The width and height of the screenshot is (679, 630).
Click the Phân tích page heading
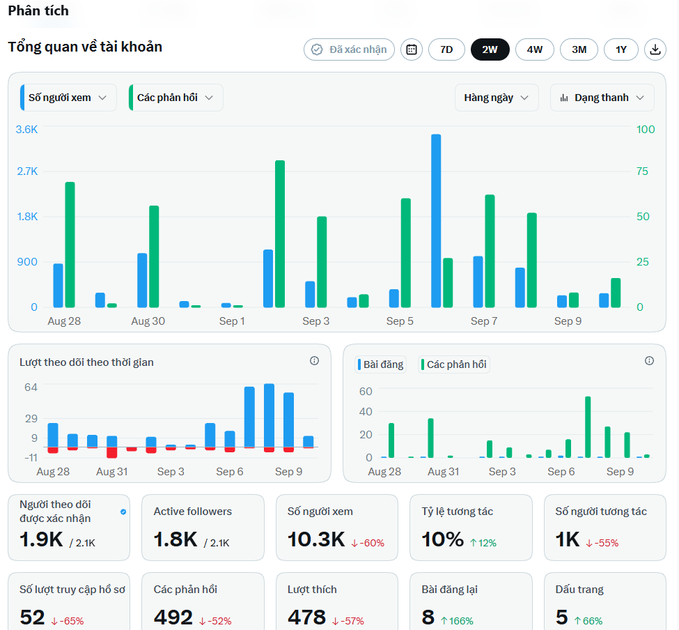tap(38, 10)
